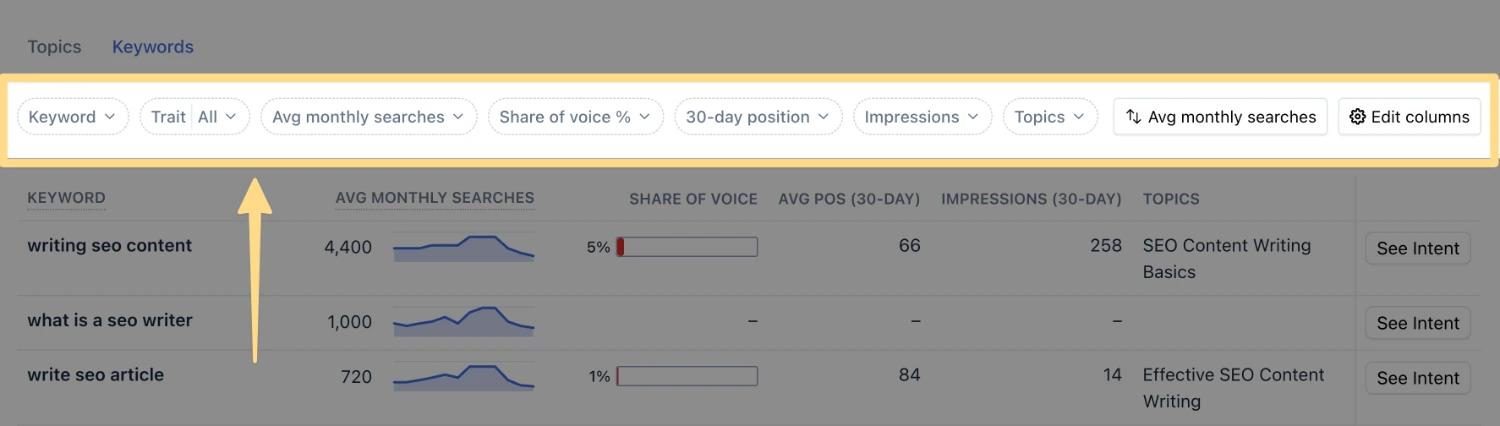Expand the Impressions filter dropdown
The width and height of the screenshot is (1500, 426).
point(921,117)
